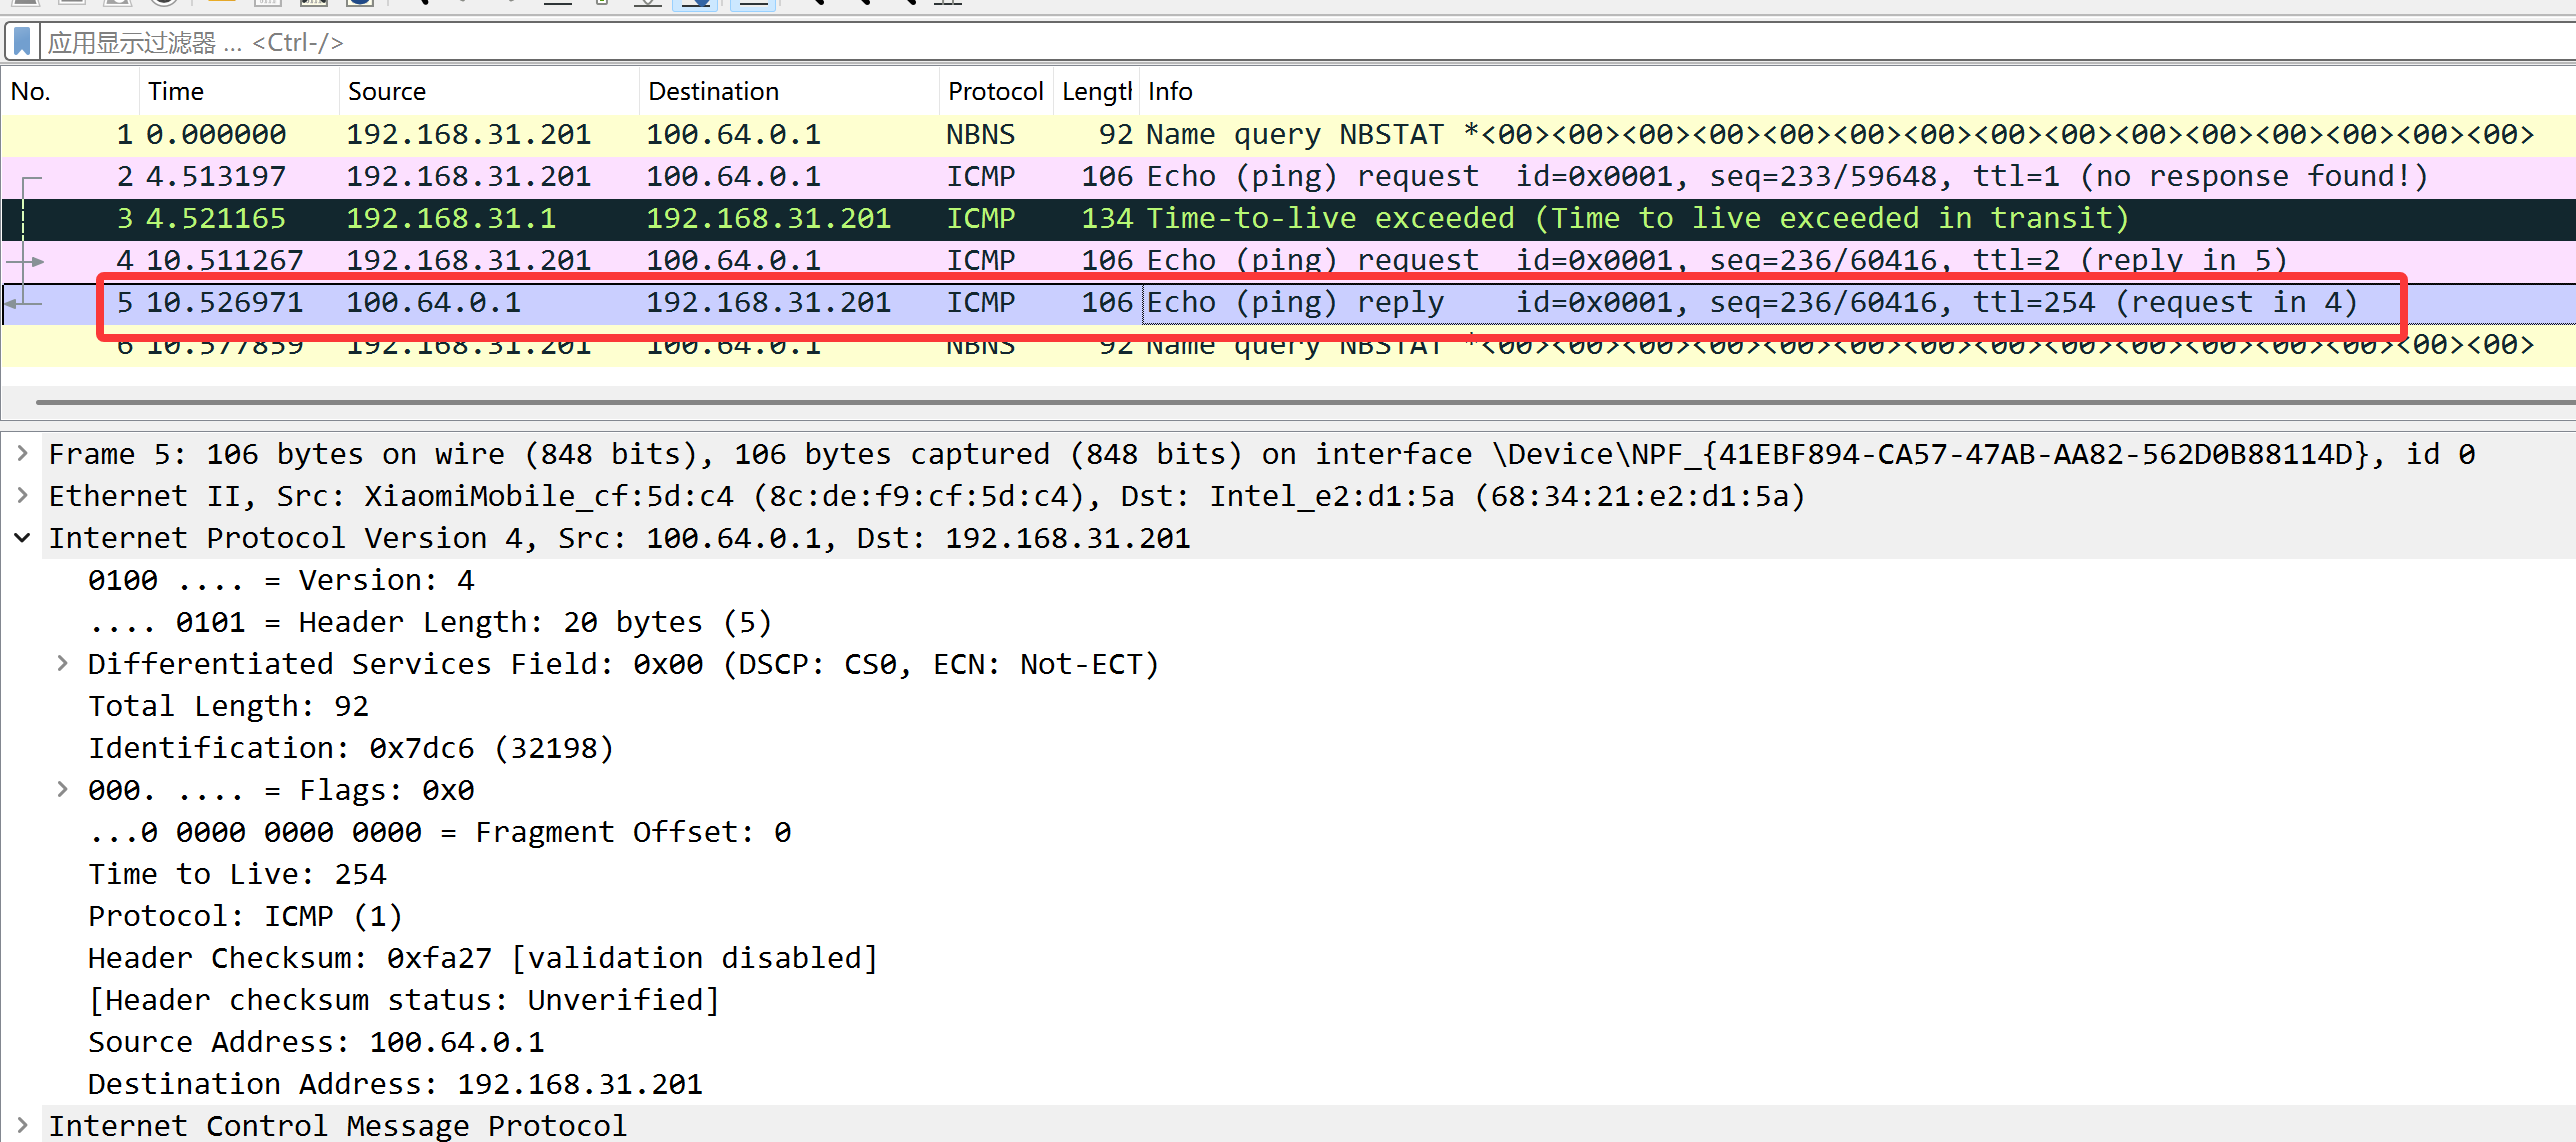This screenshot has width=2576, height=1142.
Task: Expand the Frame 5 details row
Action: pos(22,454)
